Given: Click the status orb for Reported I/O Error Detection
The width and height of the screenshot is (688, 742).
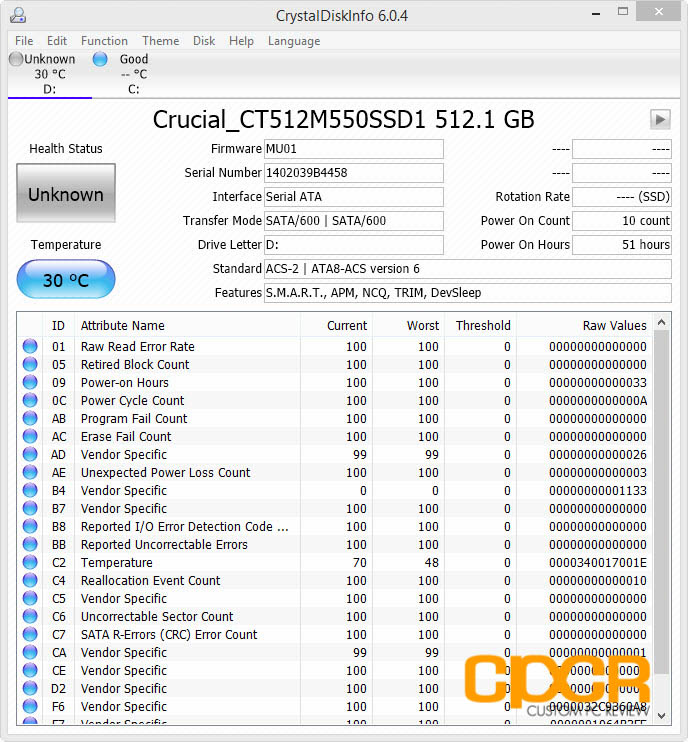Looking at the screenshot, I should point(30,526).
